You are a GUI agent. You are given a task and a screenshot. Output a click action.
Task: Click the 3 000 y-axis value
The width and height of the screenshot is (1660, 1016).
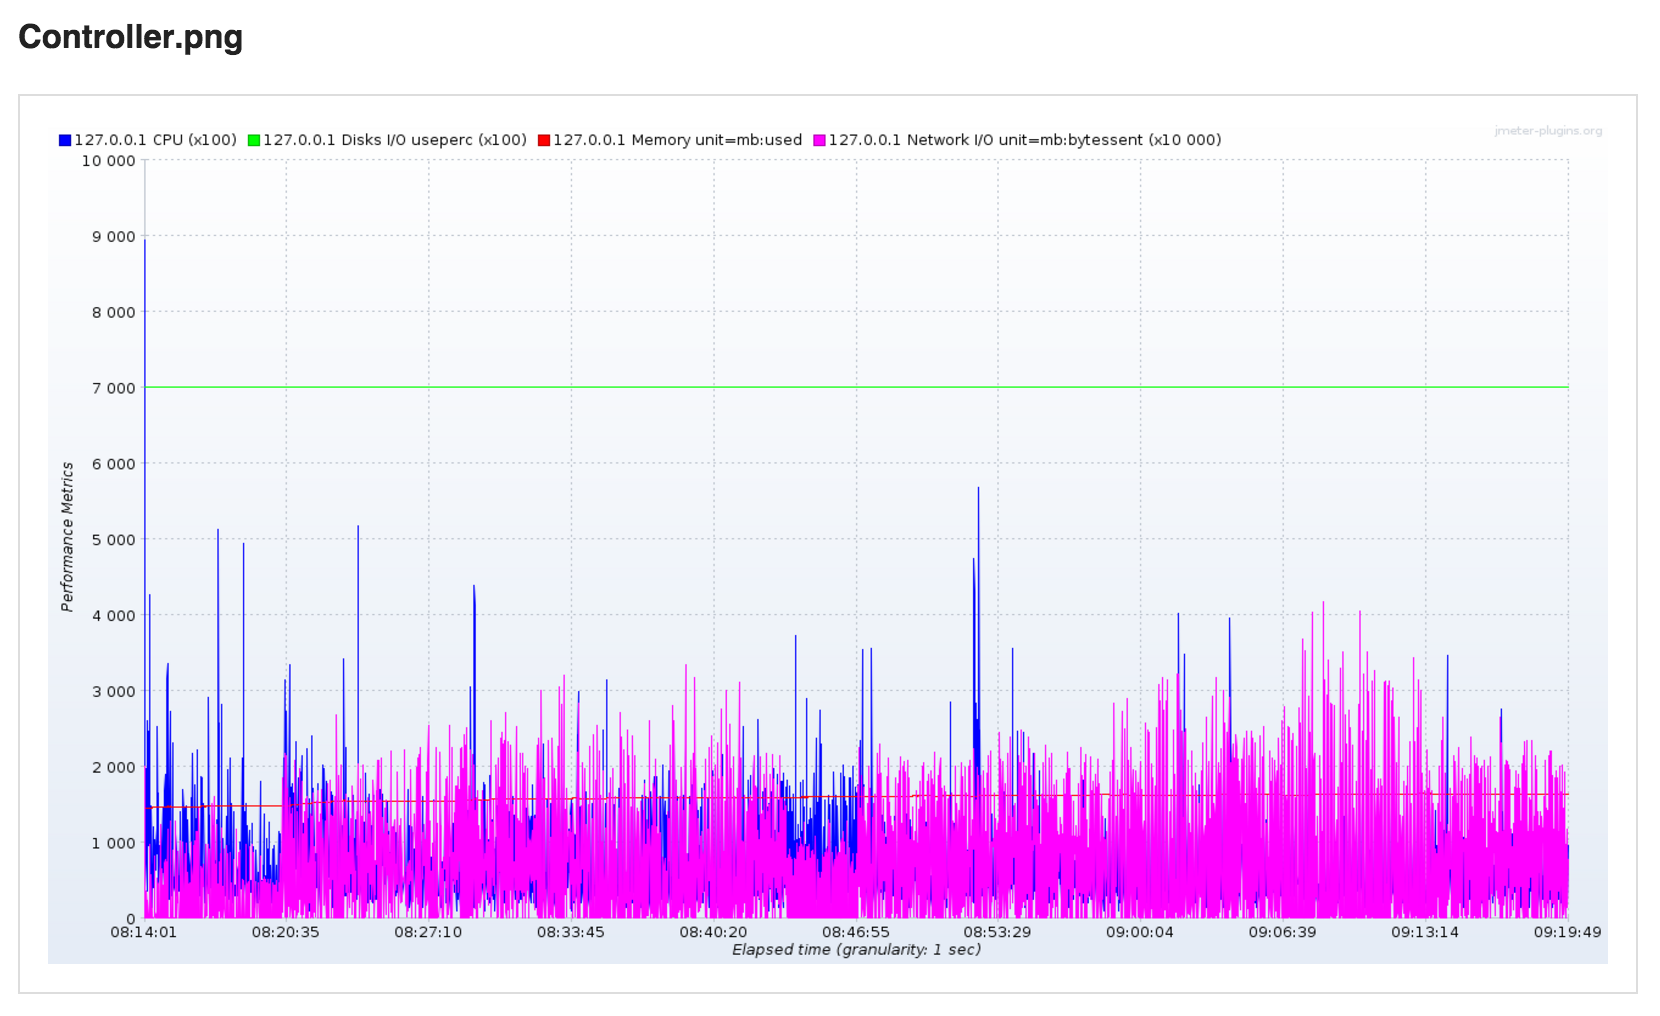click(x=113, y=691)
